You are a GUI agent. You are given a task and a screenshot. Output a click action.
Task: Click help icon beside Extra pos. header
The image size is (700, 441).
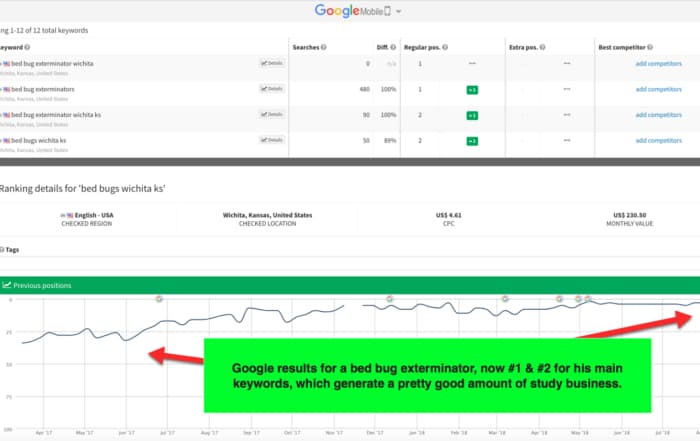pos(543,47)
